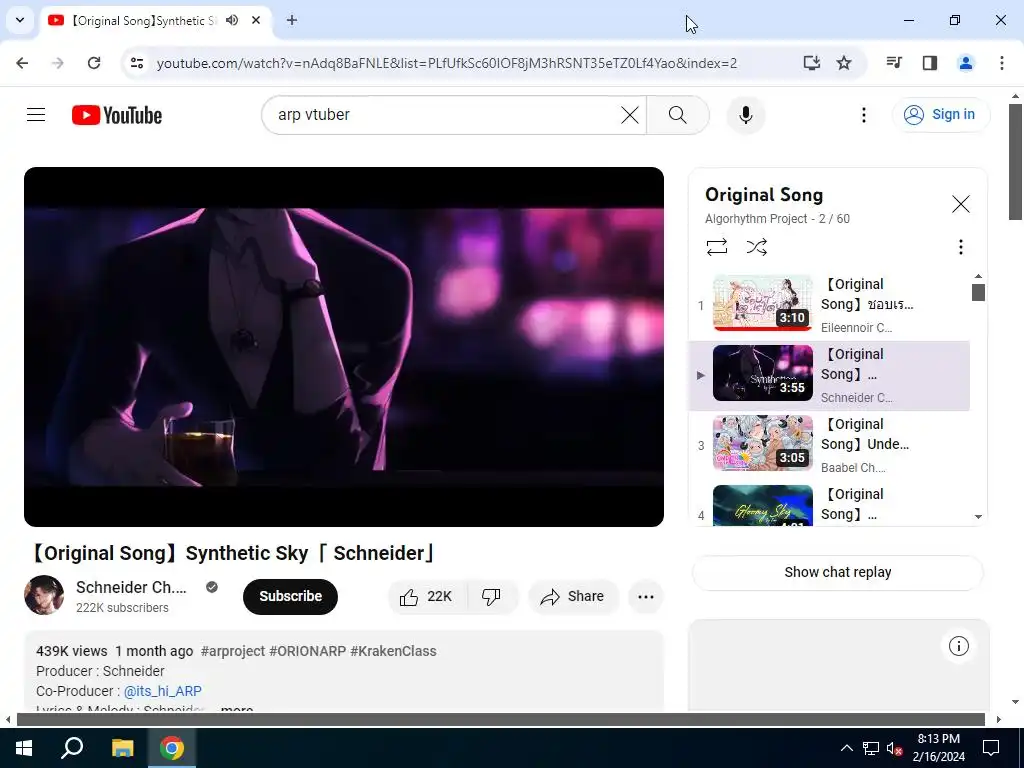Viewport: 1024px width, 768px height.
Task: Open Windows Start menu
Action: pos(24,748)
